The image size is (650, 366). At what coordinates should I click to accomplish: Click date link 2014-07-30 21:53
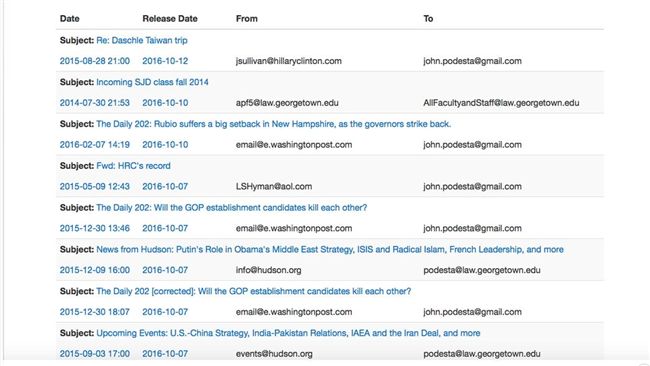(x=95, y=103)
